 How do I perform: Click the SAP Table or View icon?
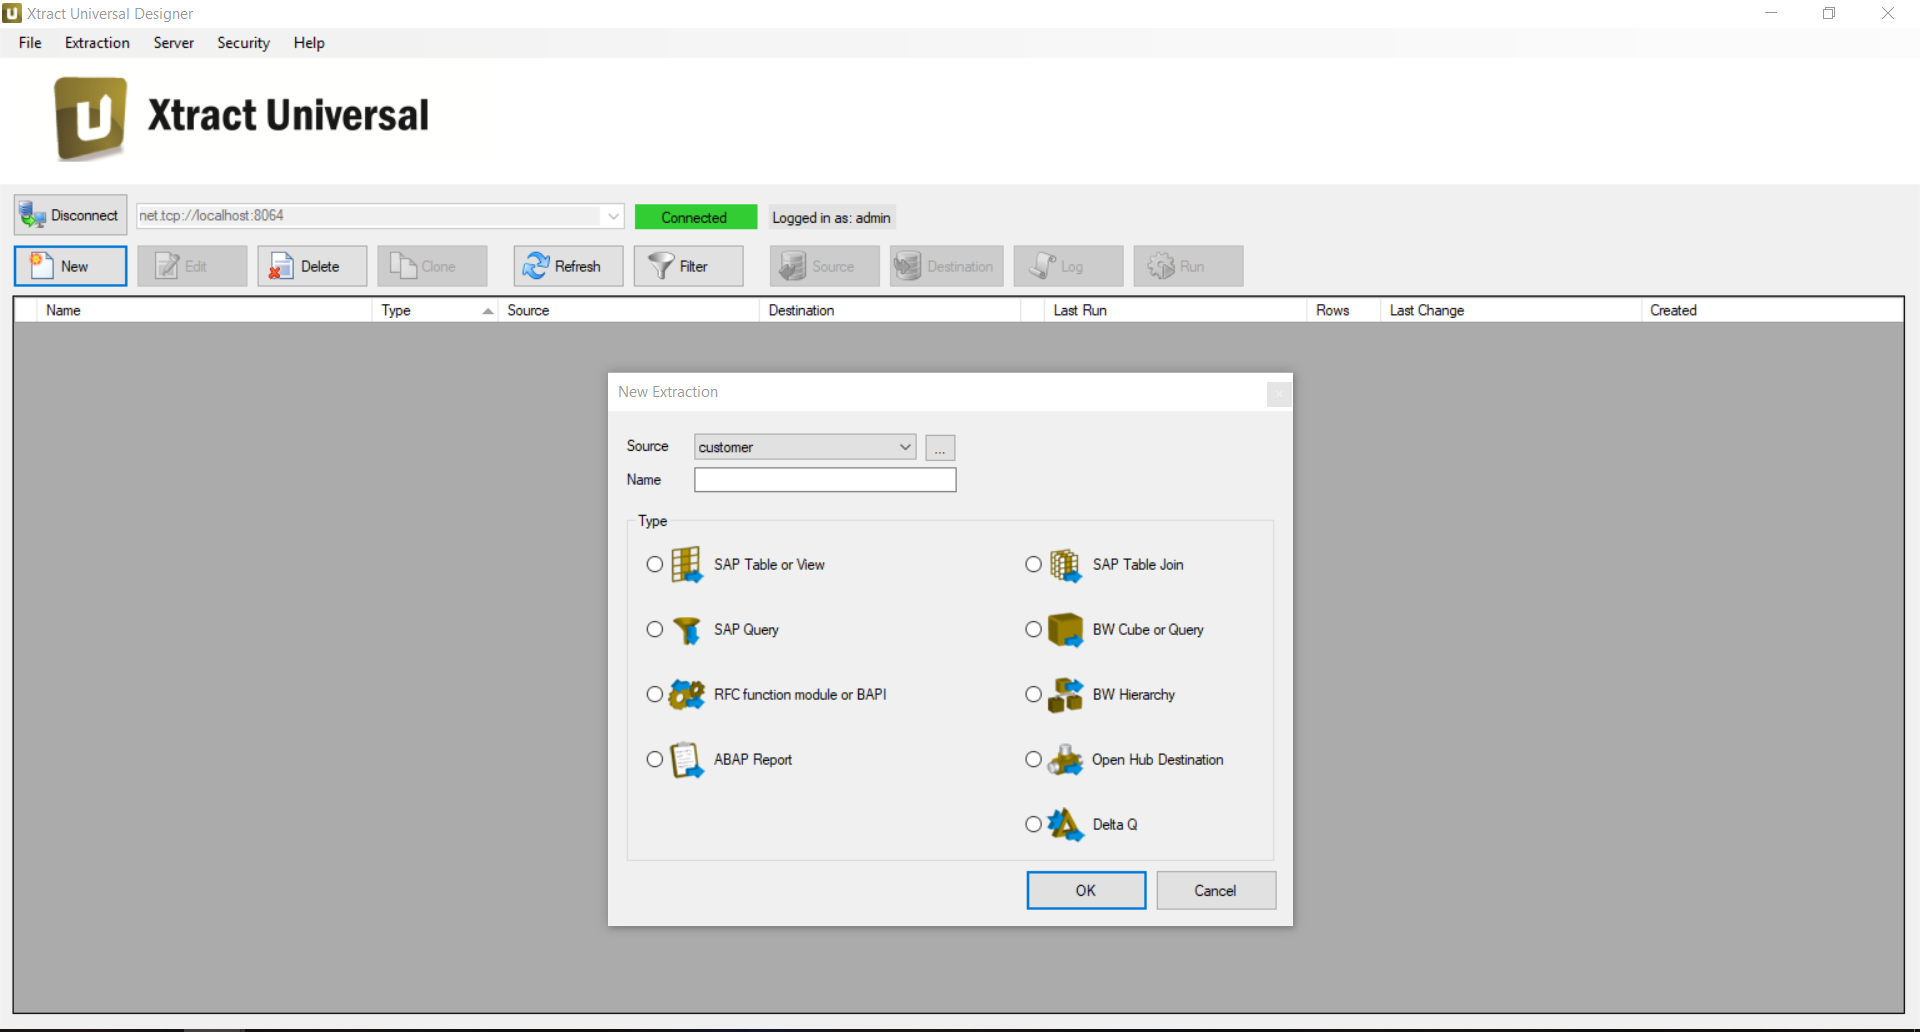(686, 564)
